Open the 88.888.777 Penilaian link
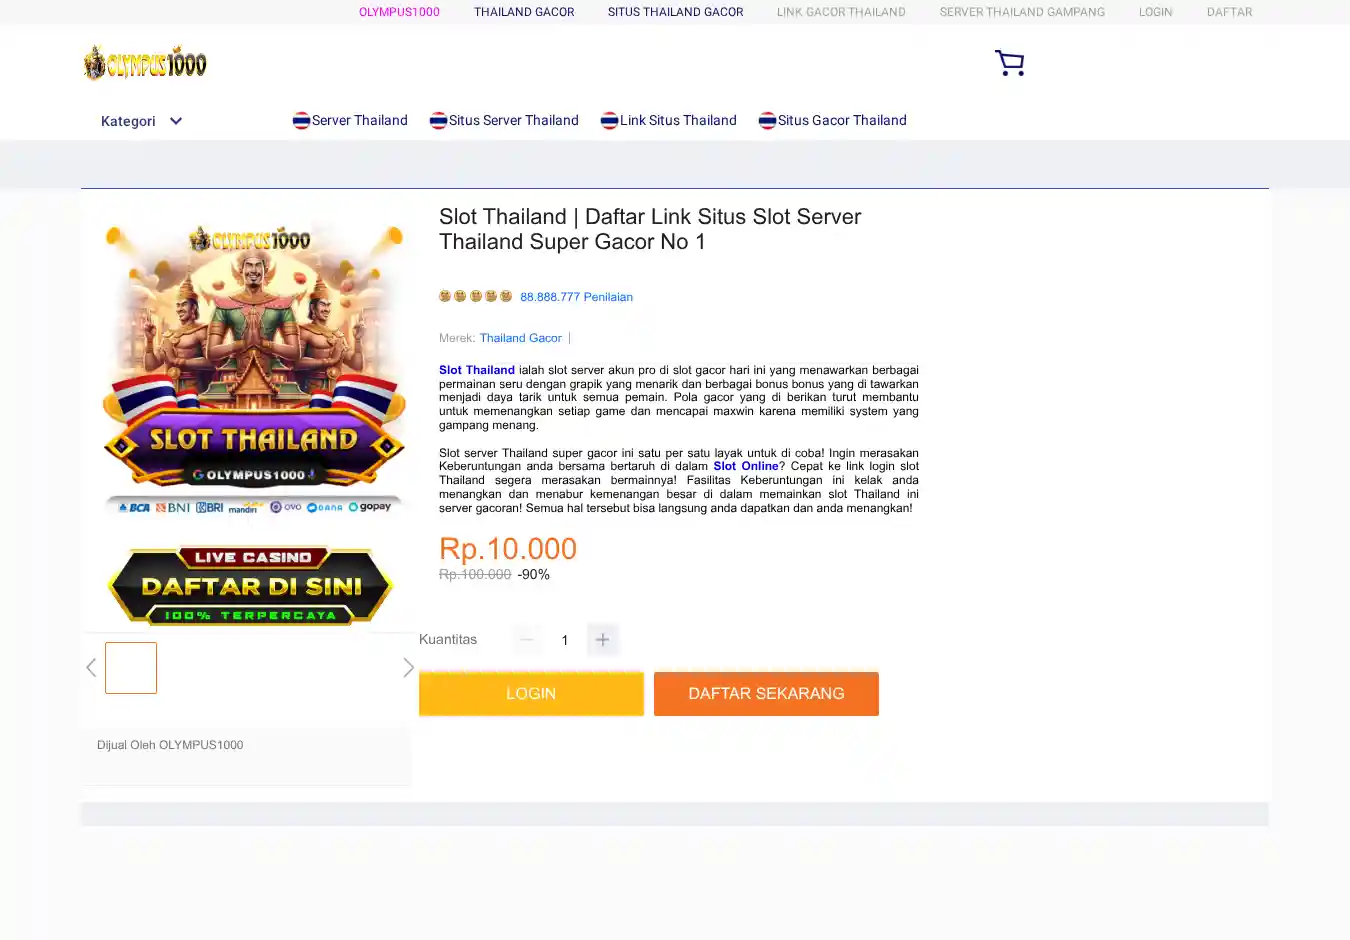This screenshot has height=940, width=1350. point(576,297)
